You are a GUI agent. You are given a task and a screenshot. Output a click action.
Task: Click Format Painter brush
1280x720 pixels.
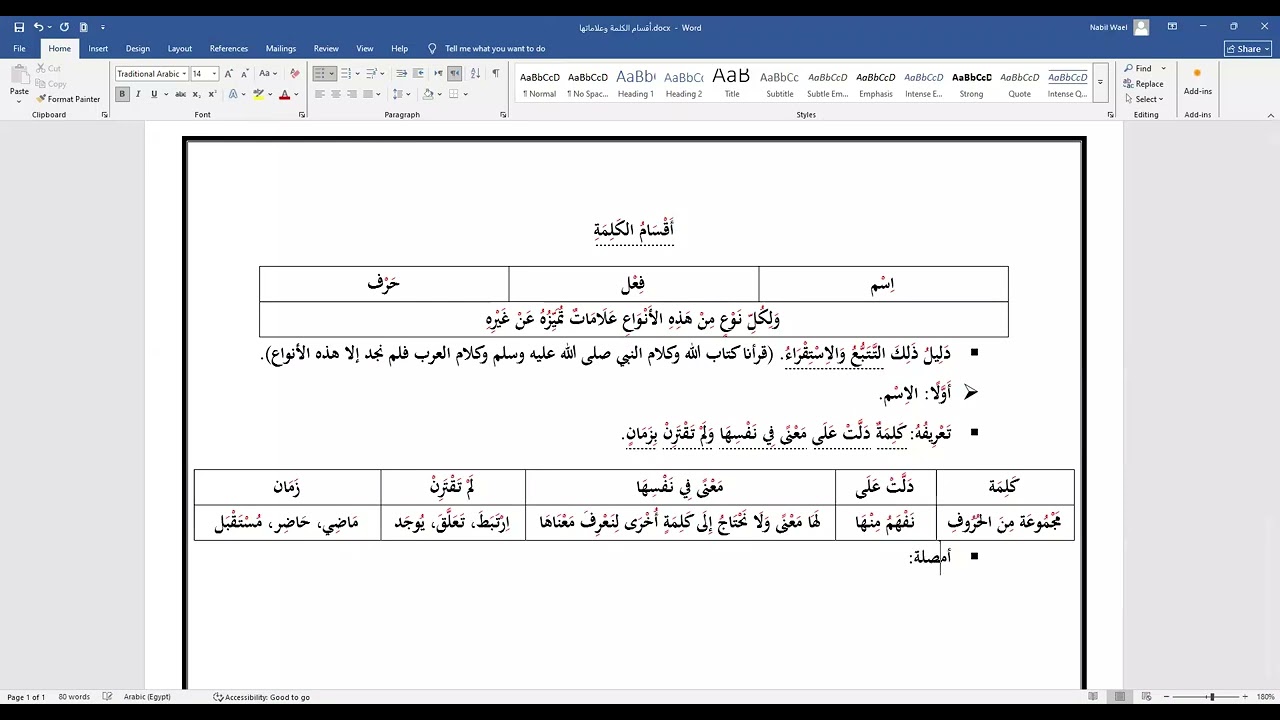point(68,99)
